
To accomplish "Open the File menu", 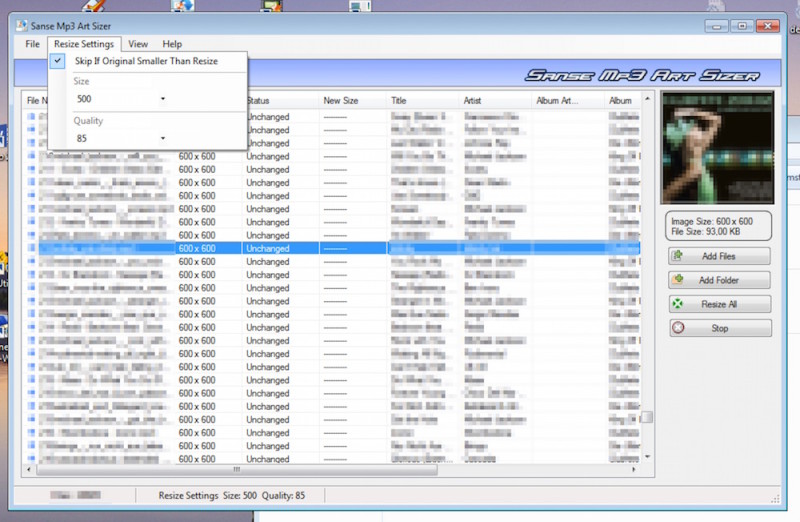I will click(32, 44).
